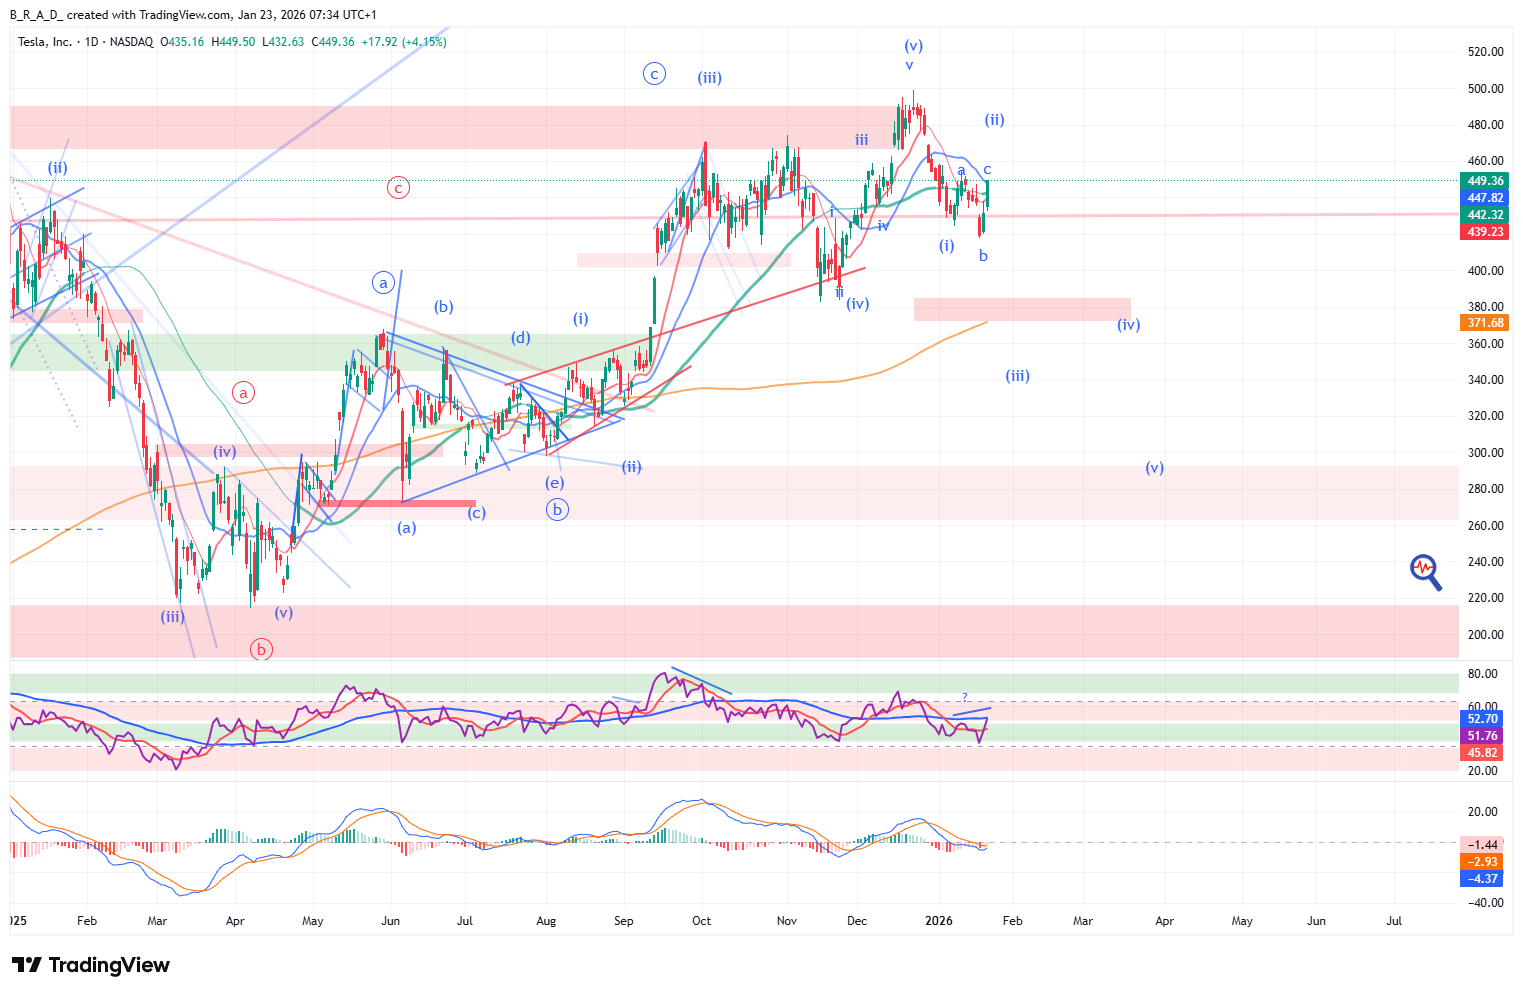Select the red circled 'a' wave label
The height and width of the screenshot is (995, 1523).
pos(243,393)
